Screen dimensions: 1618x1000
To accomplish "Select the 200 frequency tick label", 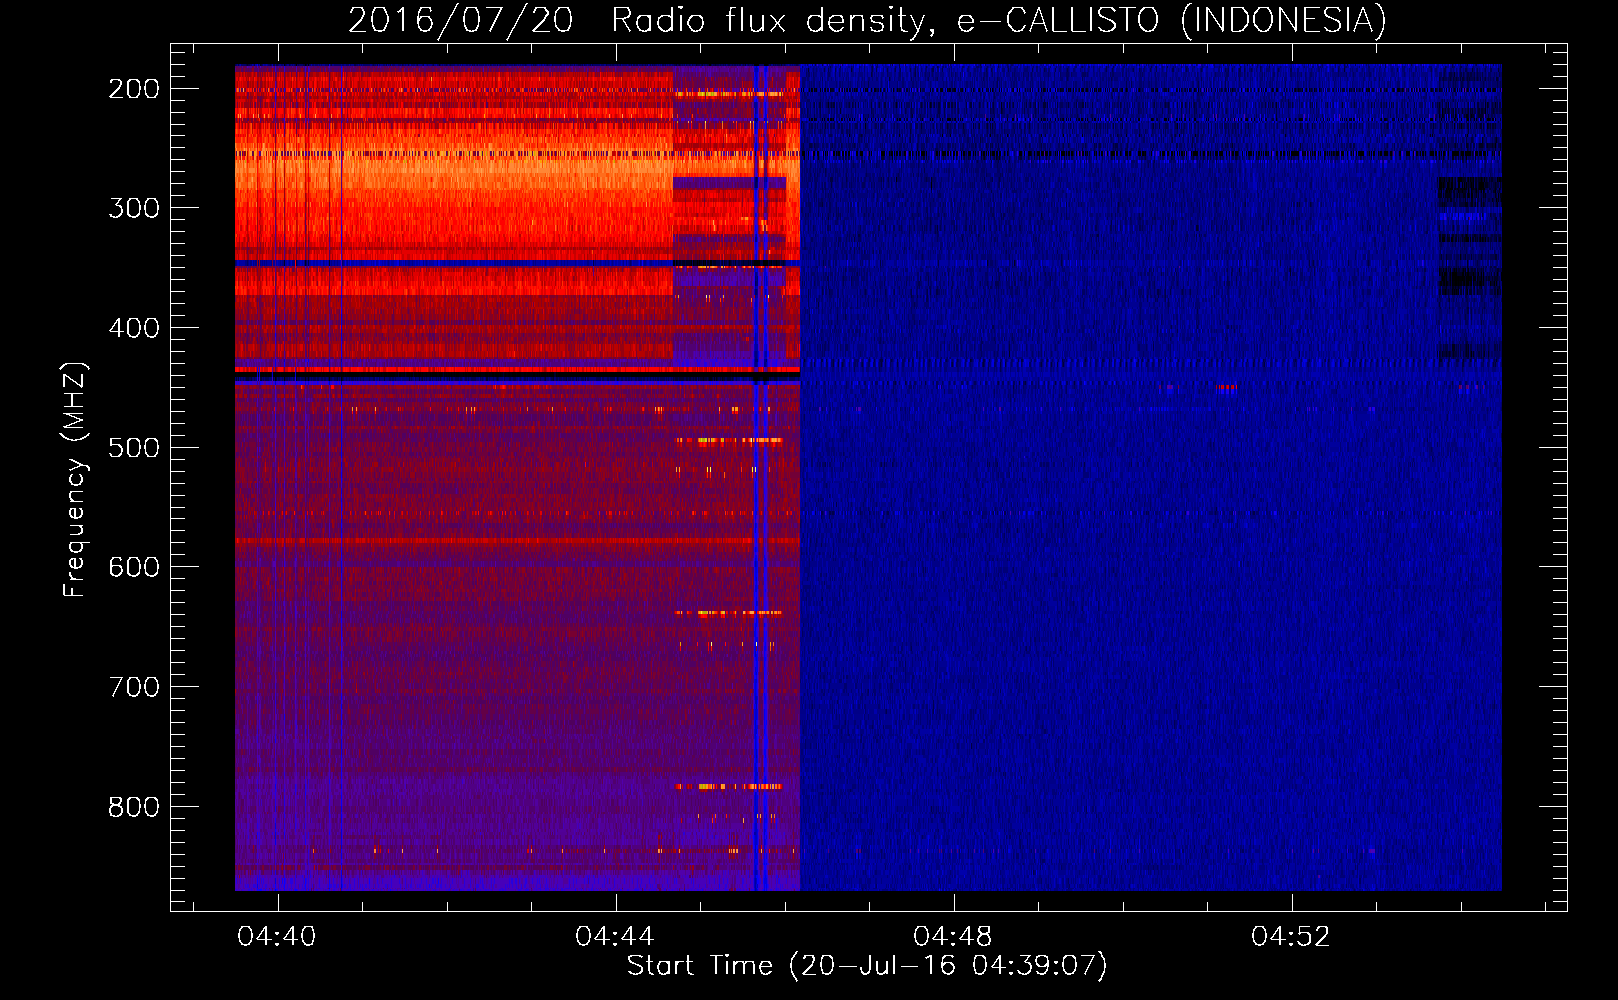I will 134,89.
